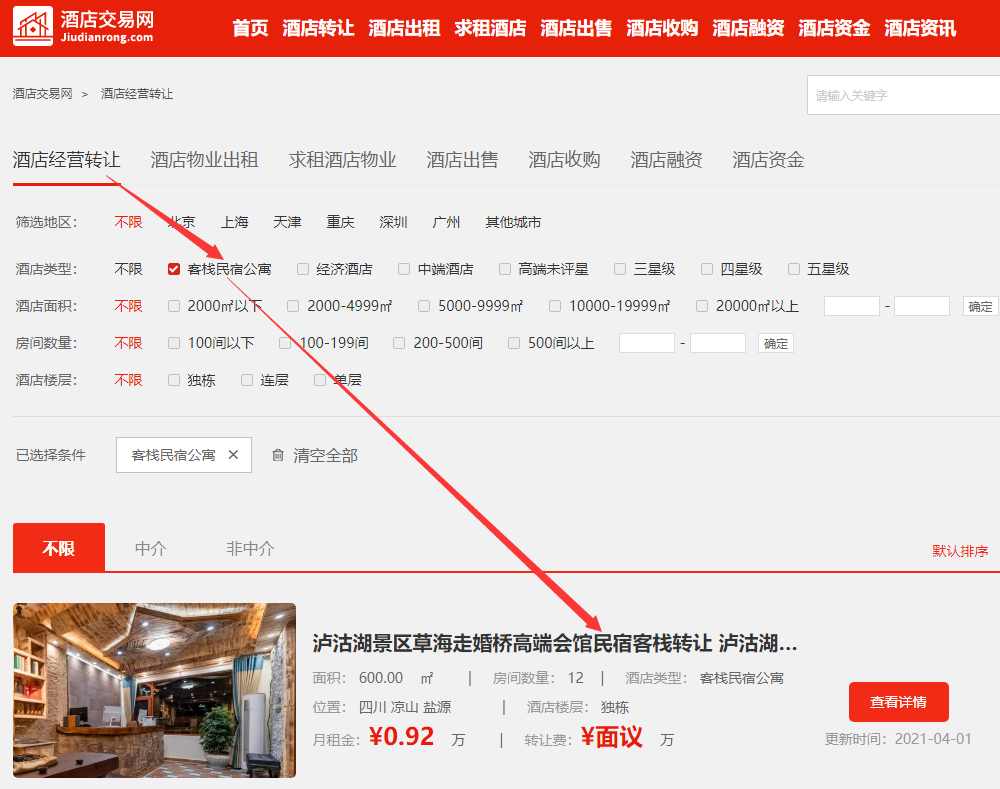1000x789 pixels.
Task: Select the 10000-19999㎡ area checkbox
Action: 555,306
